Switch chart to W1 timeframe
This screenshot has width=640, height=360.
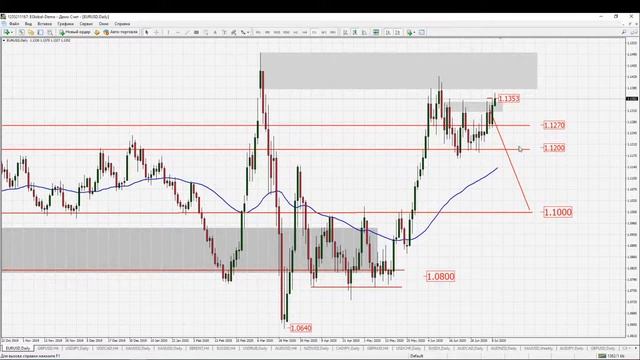click(x=324, y=32)
